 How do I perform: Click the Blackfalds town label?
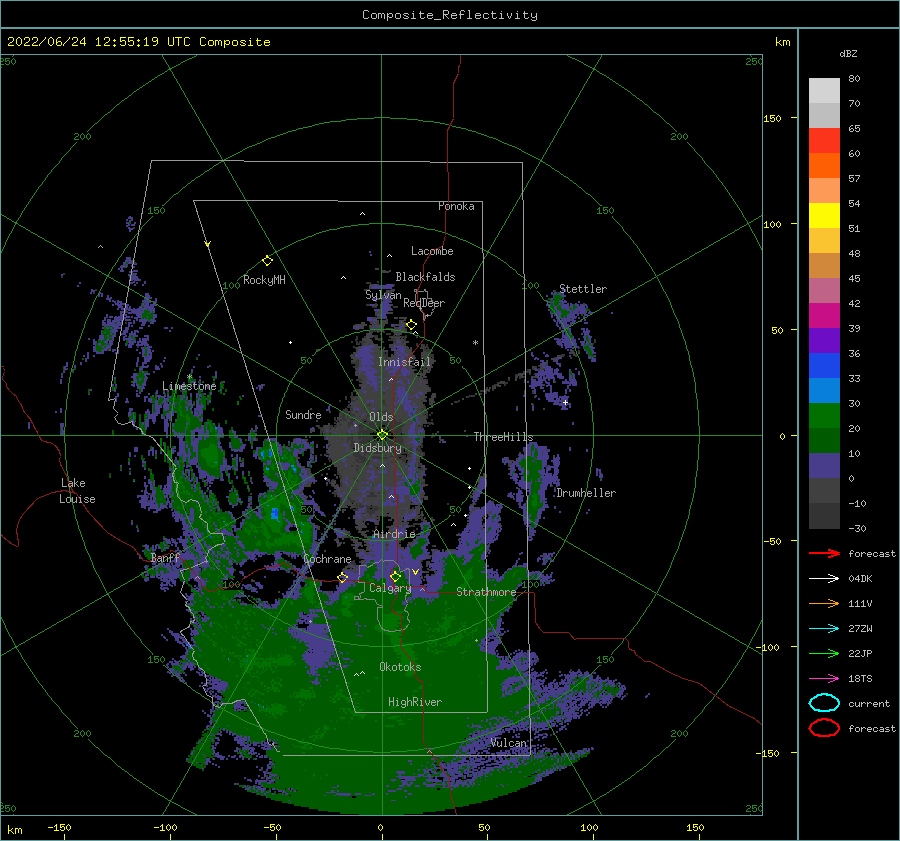coord(425,277)
